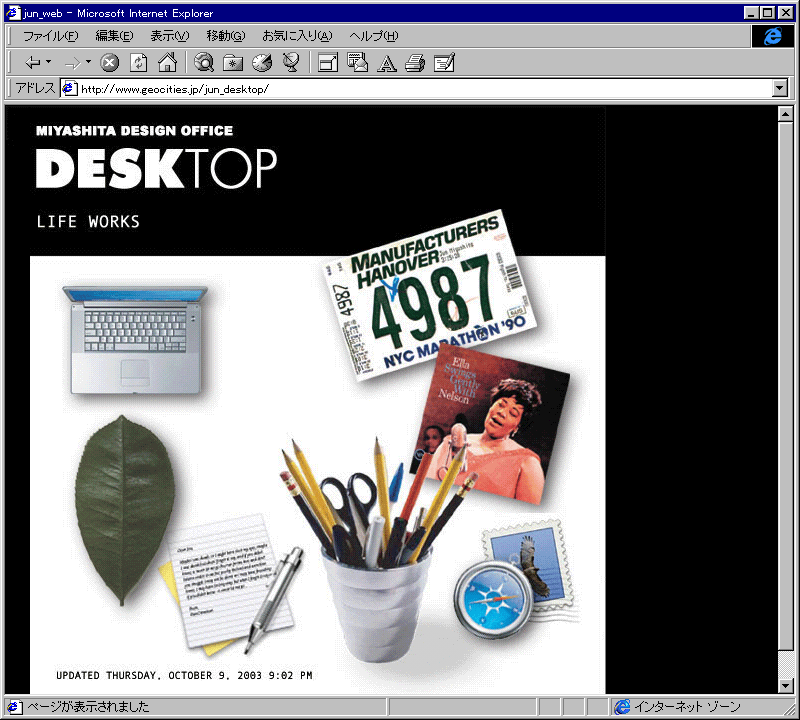Open the お気に入り(A) menu
Viewport: 800px width, 720px height.
coord(297,36)
